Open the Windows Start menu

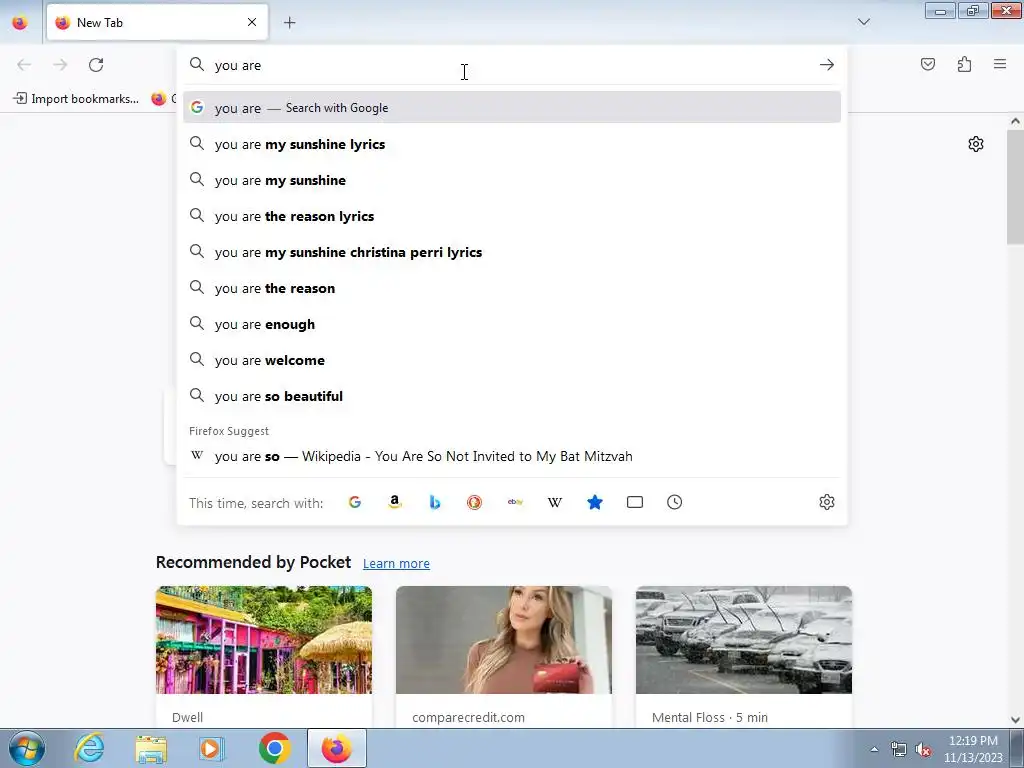26,748
